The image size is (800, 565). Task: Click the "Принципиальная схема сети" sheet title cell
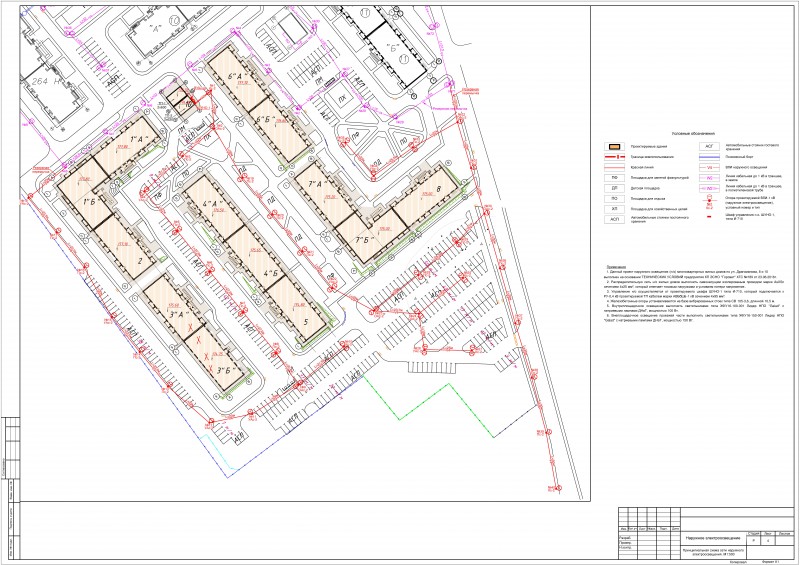coord(713,552)
